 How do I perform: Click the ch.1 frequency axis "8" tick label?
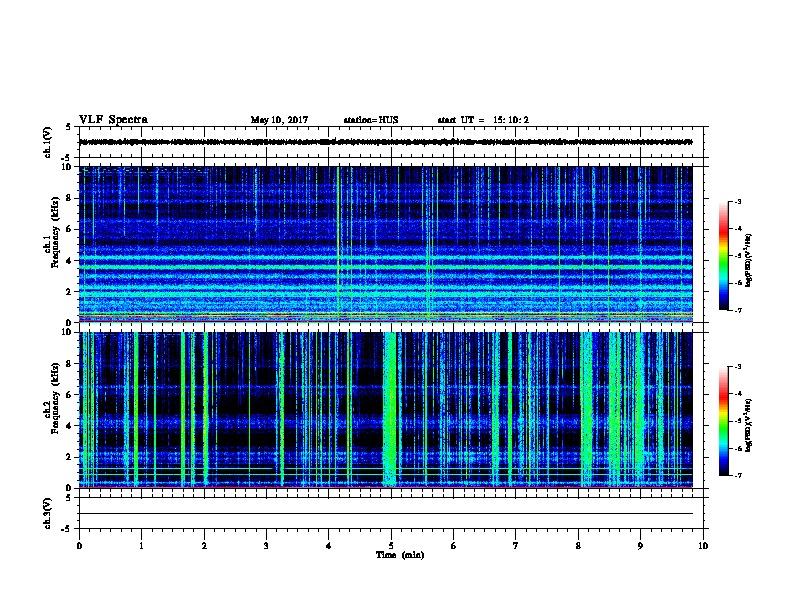tap(69, 198)
